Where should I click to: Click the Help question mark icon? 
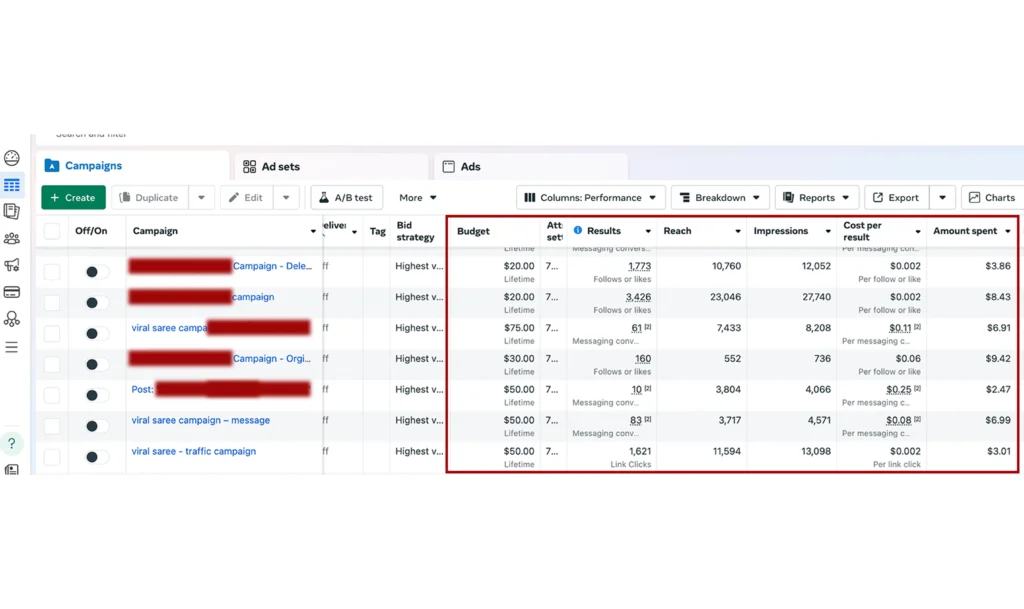[12, 443]
